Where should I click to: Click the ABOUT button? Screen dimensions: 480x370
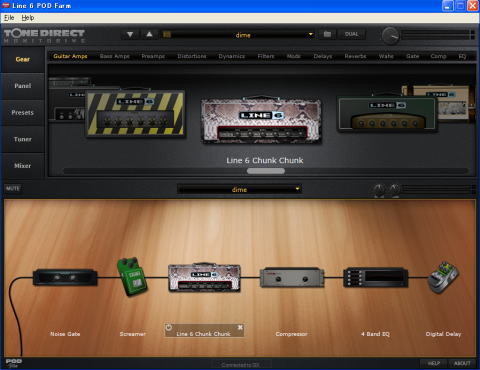tap(462, 363)
